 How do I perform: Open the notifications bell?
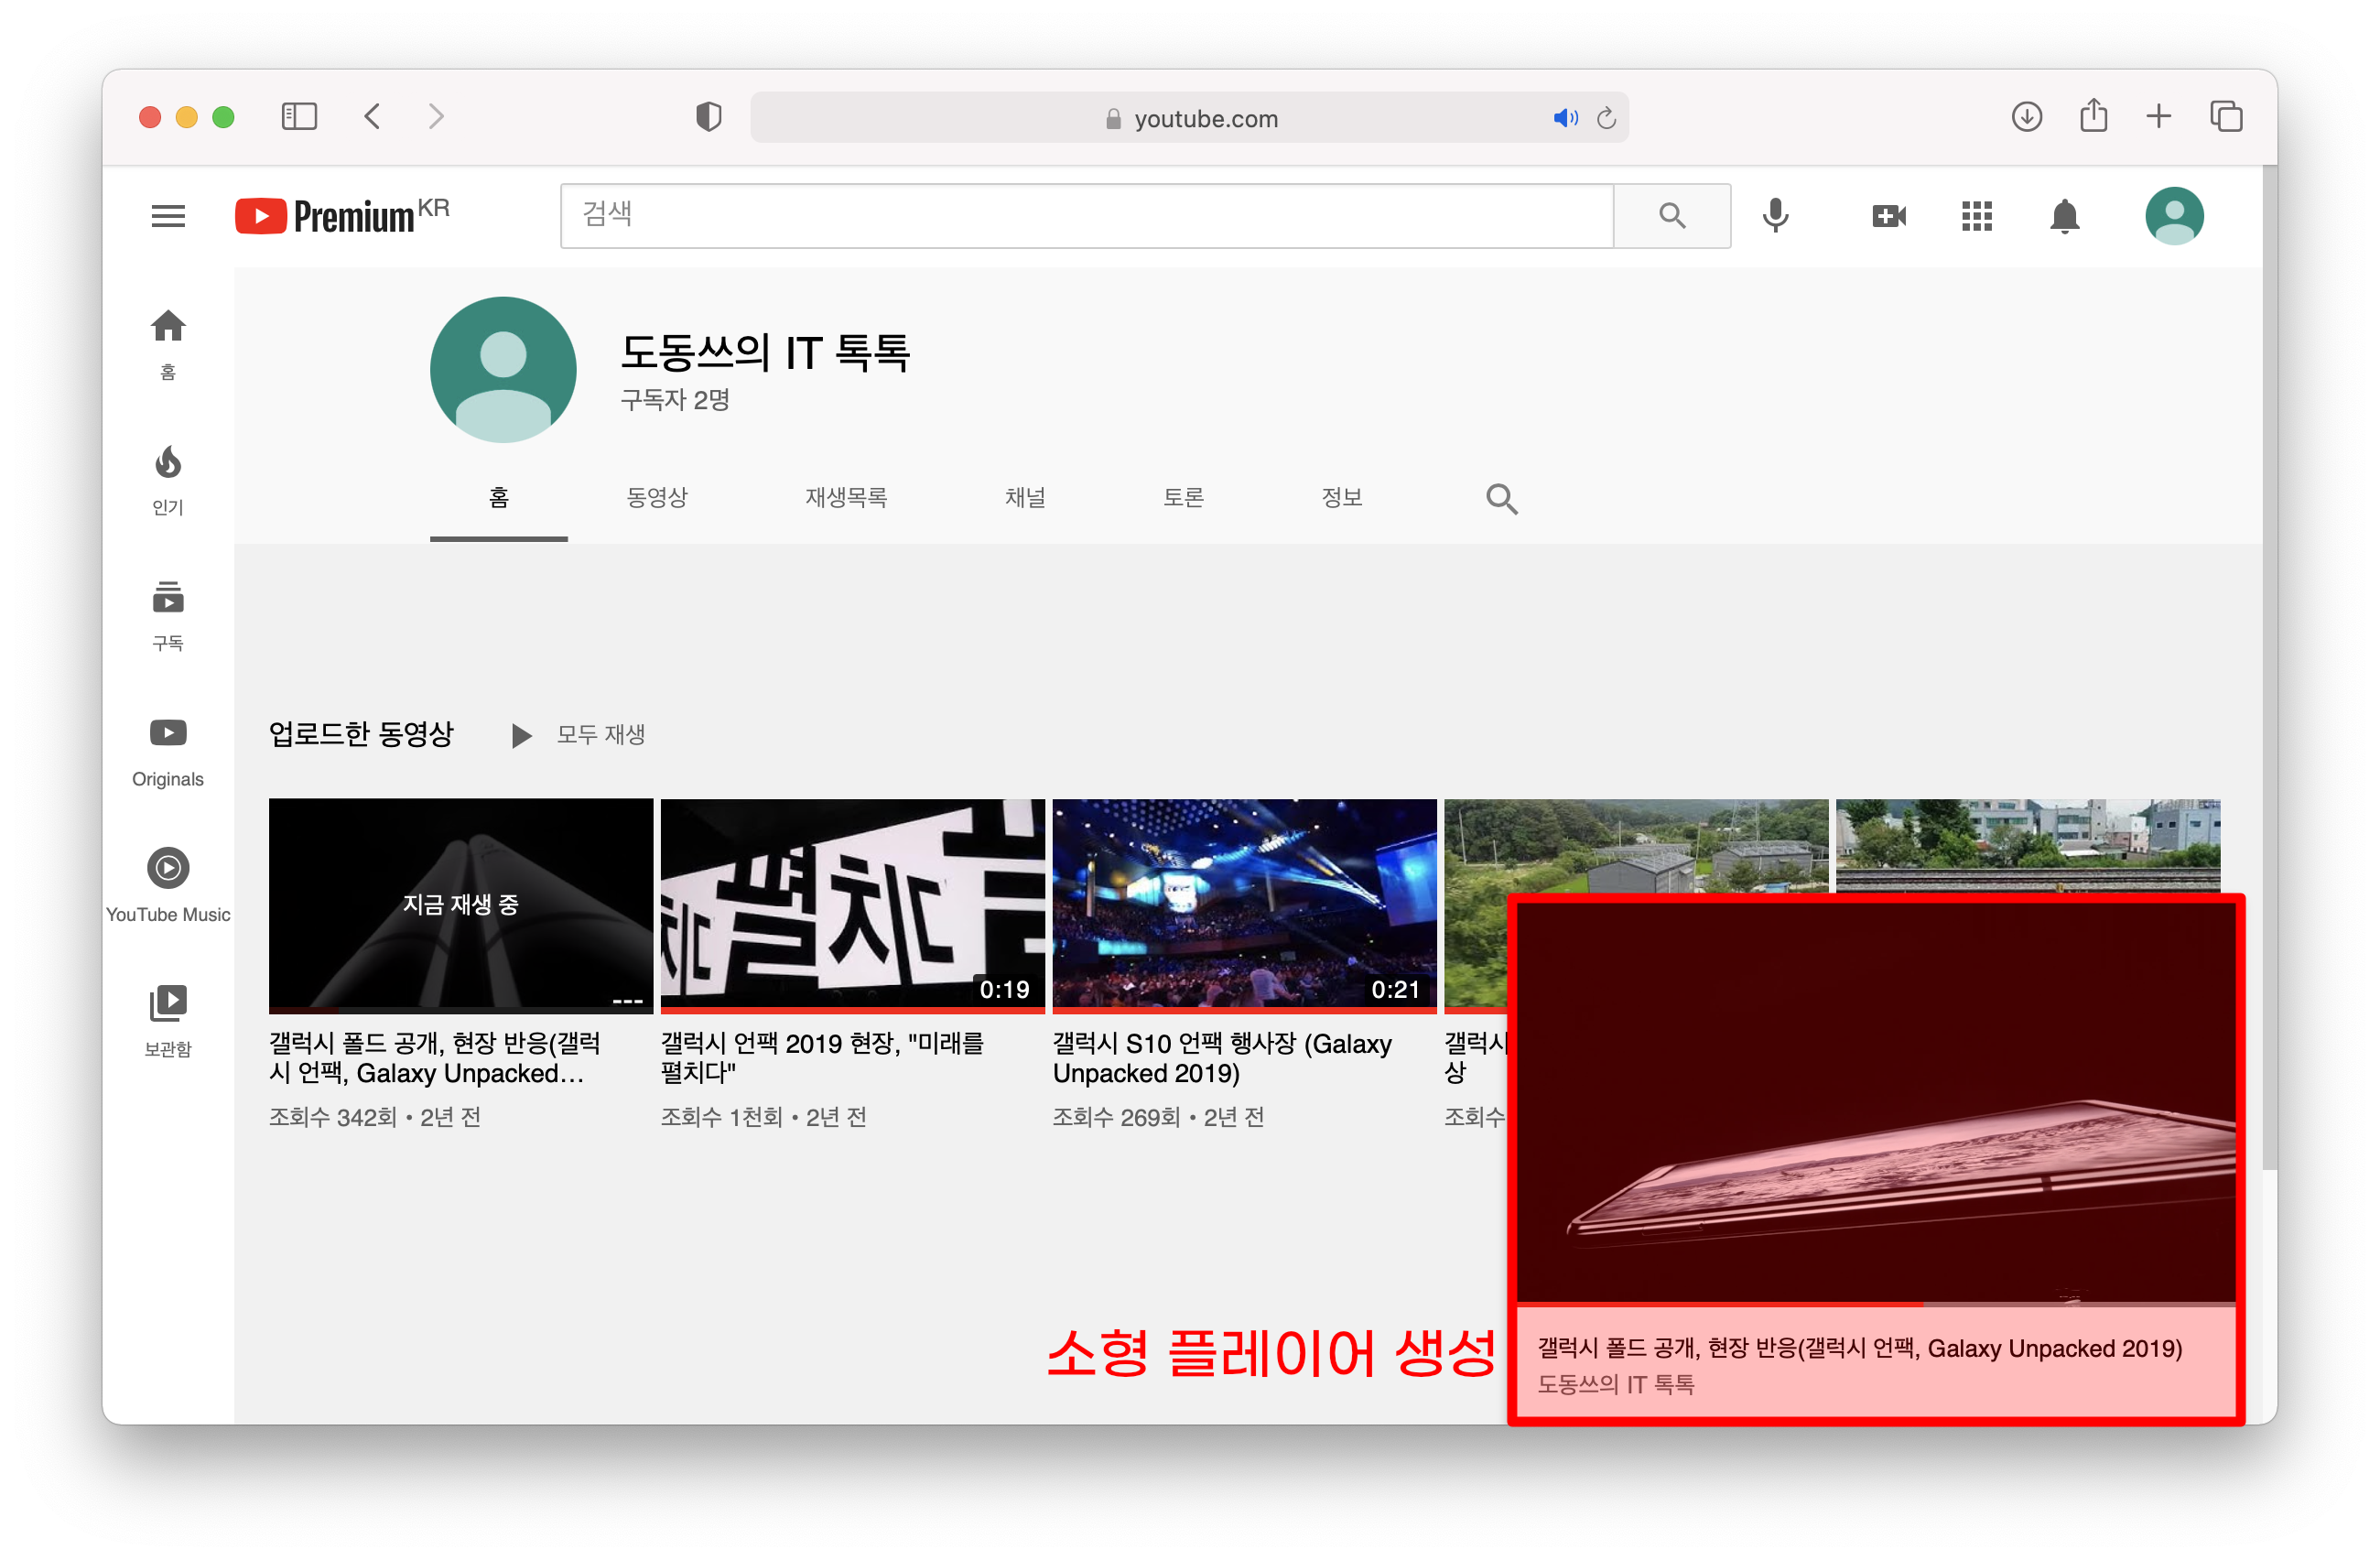[x=2064, y=216]
